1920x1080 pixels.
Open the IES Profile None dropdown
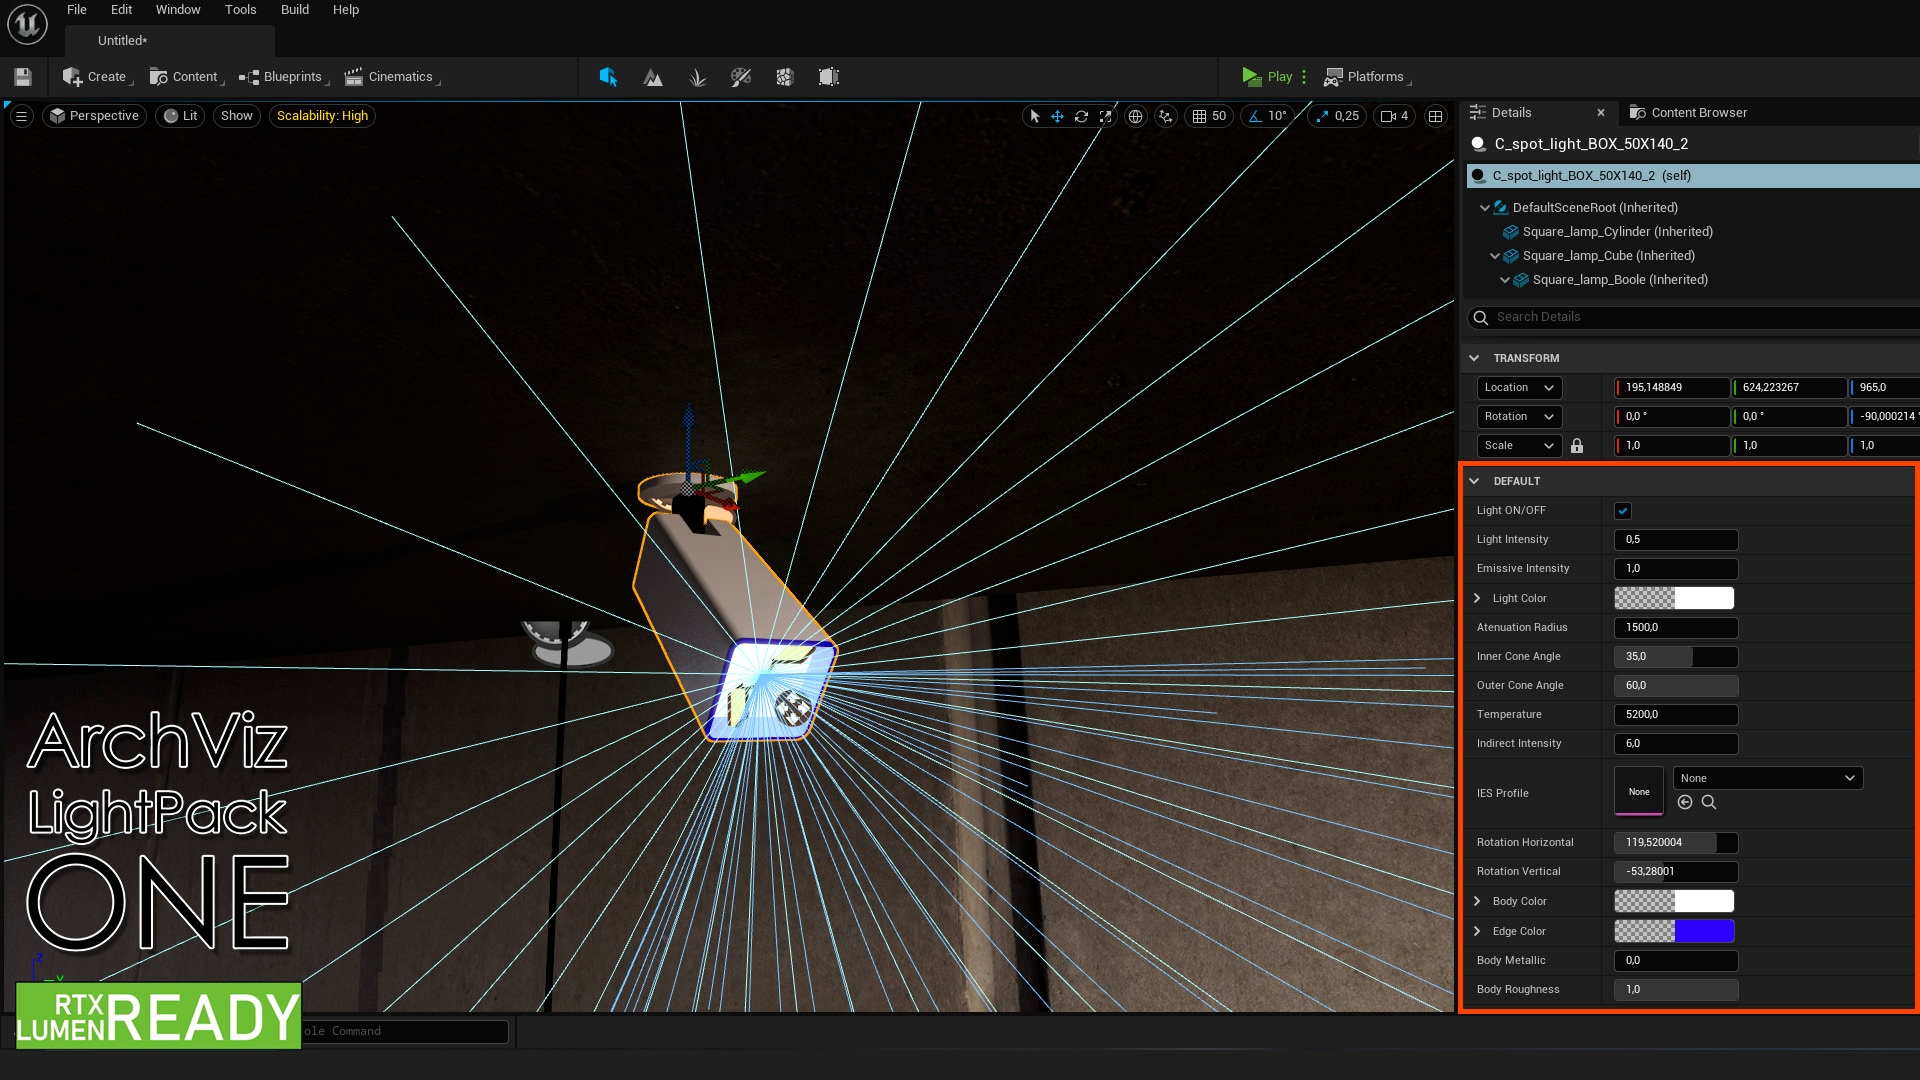click(x=1766, y=778)
